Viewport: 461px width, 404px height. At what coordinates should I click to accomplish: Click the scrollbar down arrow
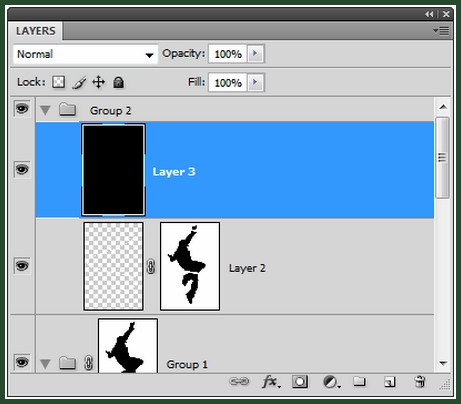point(443,363)
